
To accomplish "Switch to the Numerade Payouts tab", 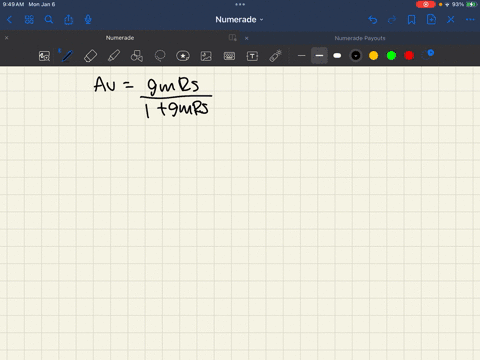I will pyautogui.click(x=360, y=38).
